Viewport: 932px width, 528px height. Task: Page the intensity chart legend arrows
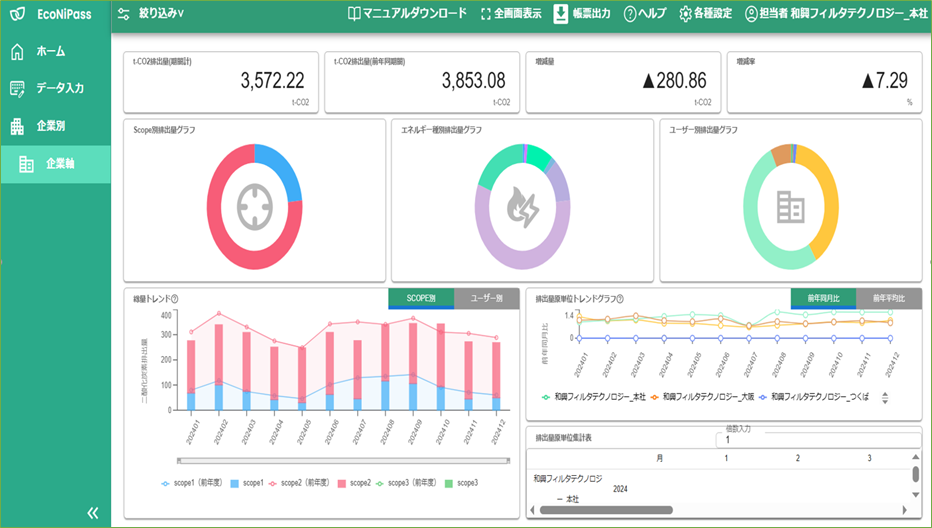885,398
